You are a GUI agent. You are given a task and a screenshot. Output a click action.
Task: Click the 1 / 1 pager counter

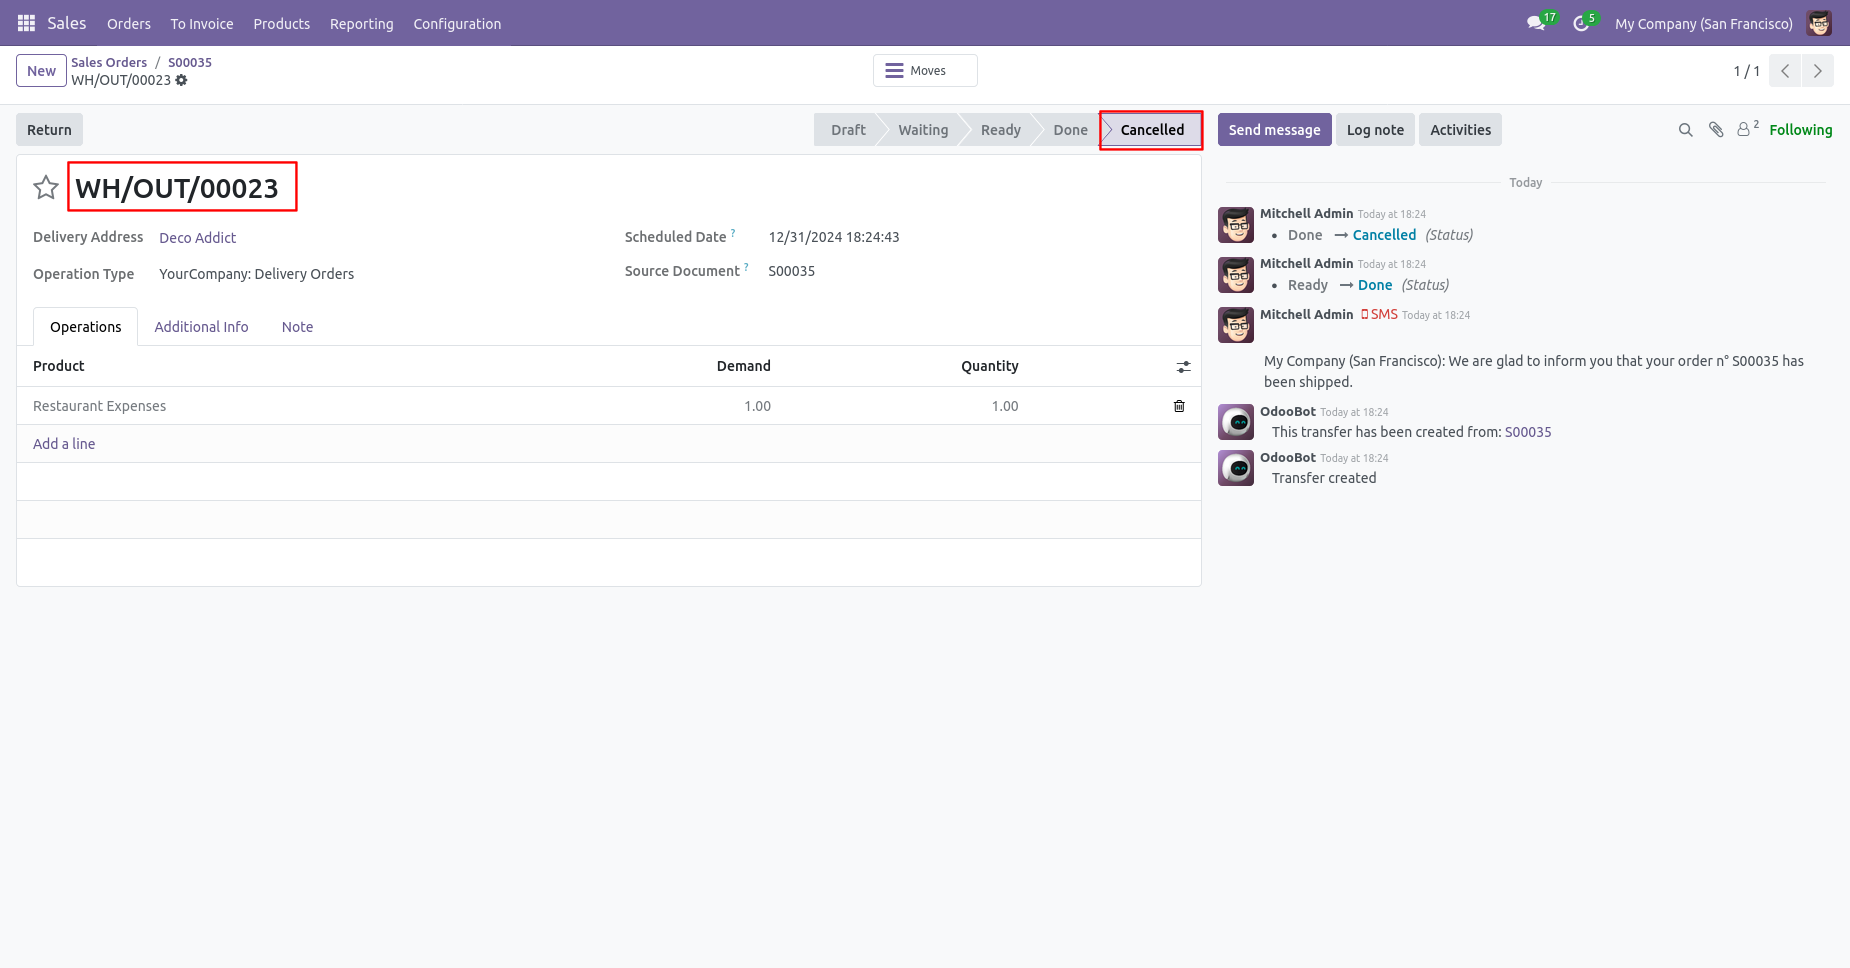click(x=1746, y=71)
